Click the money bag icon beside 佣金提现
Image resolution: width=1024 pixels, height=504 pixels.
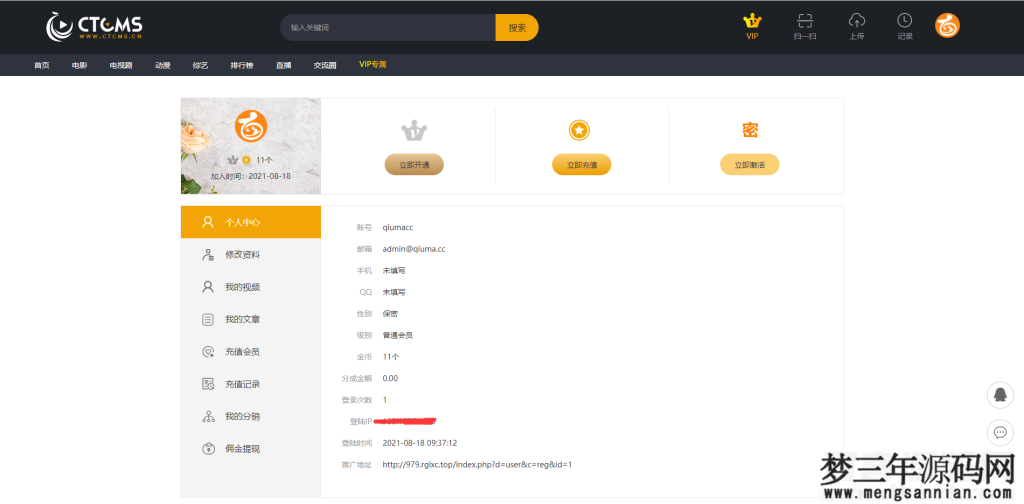pyautogui.click(x=208, y=449)
